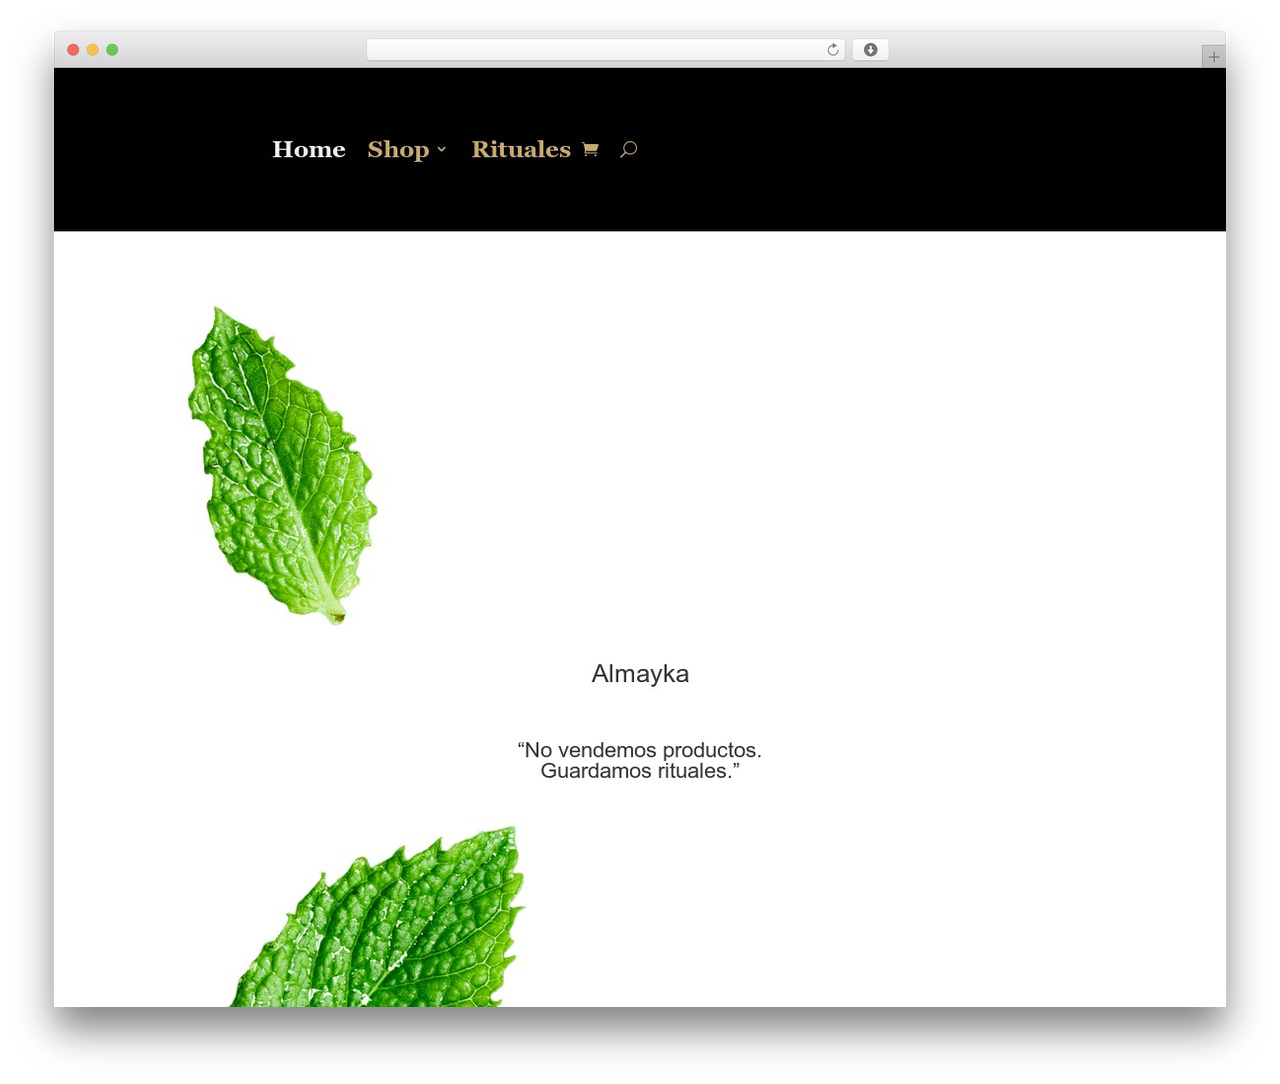Minimize window with yellow button
The image size is (1280, 1084).
point(93,50)
